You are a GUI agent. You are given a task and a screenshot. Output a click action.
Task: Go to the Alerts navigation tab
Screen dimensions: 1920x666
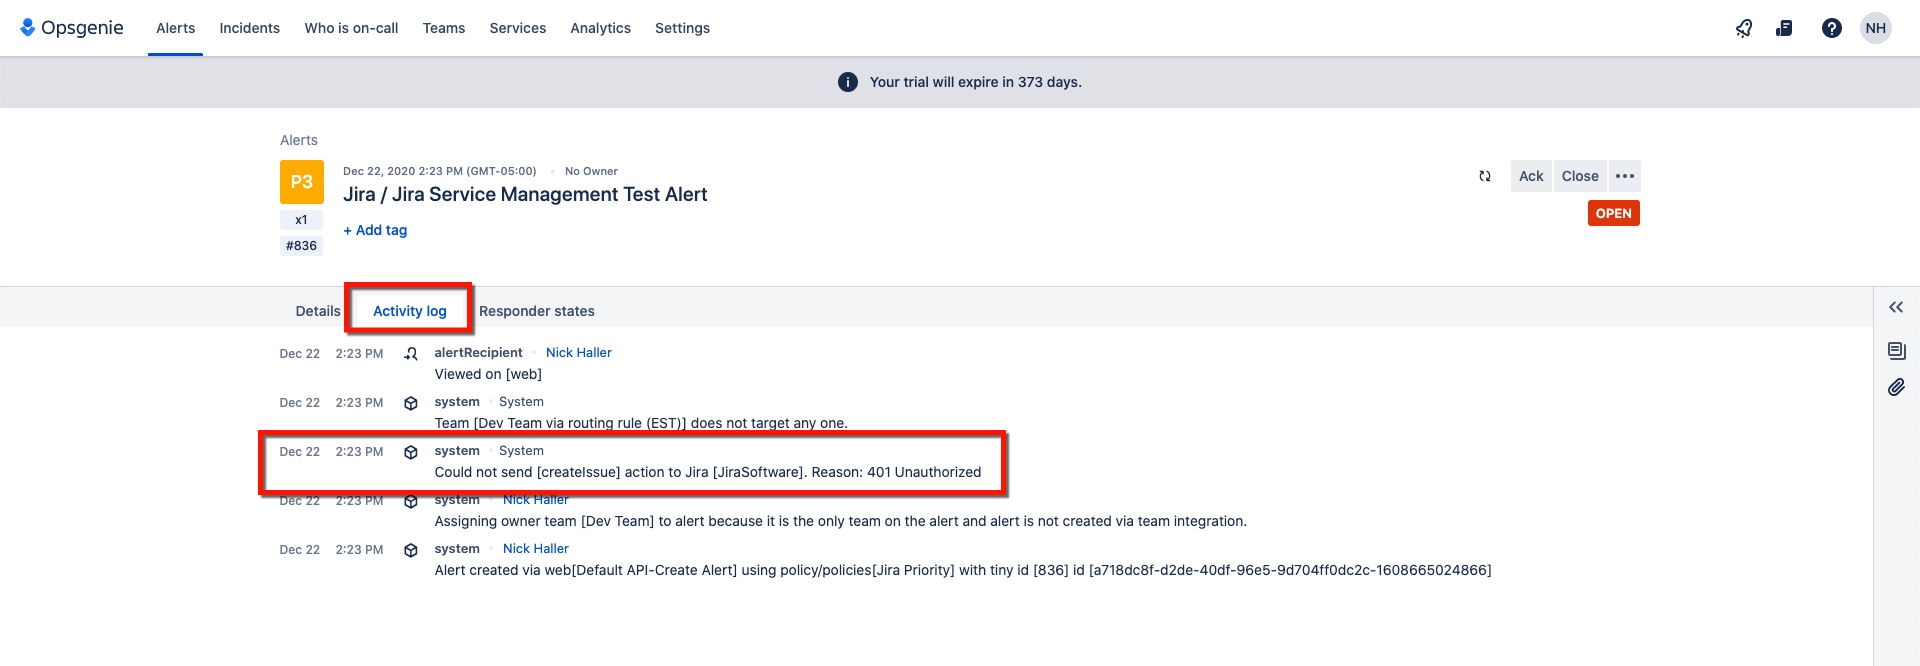pyautogui.click(x=175, y=28)
